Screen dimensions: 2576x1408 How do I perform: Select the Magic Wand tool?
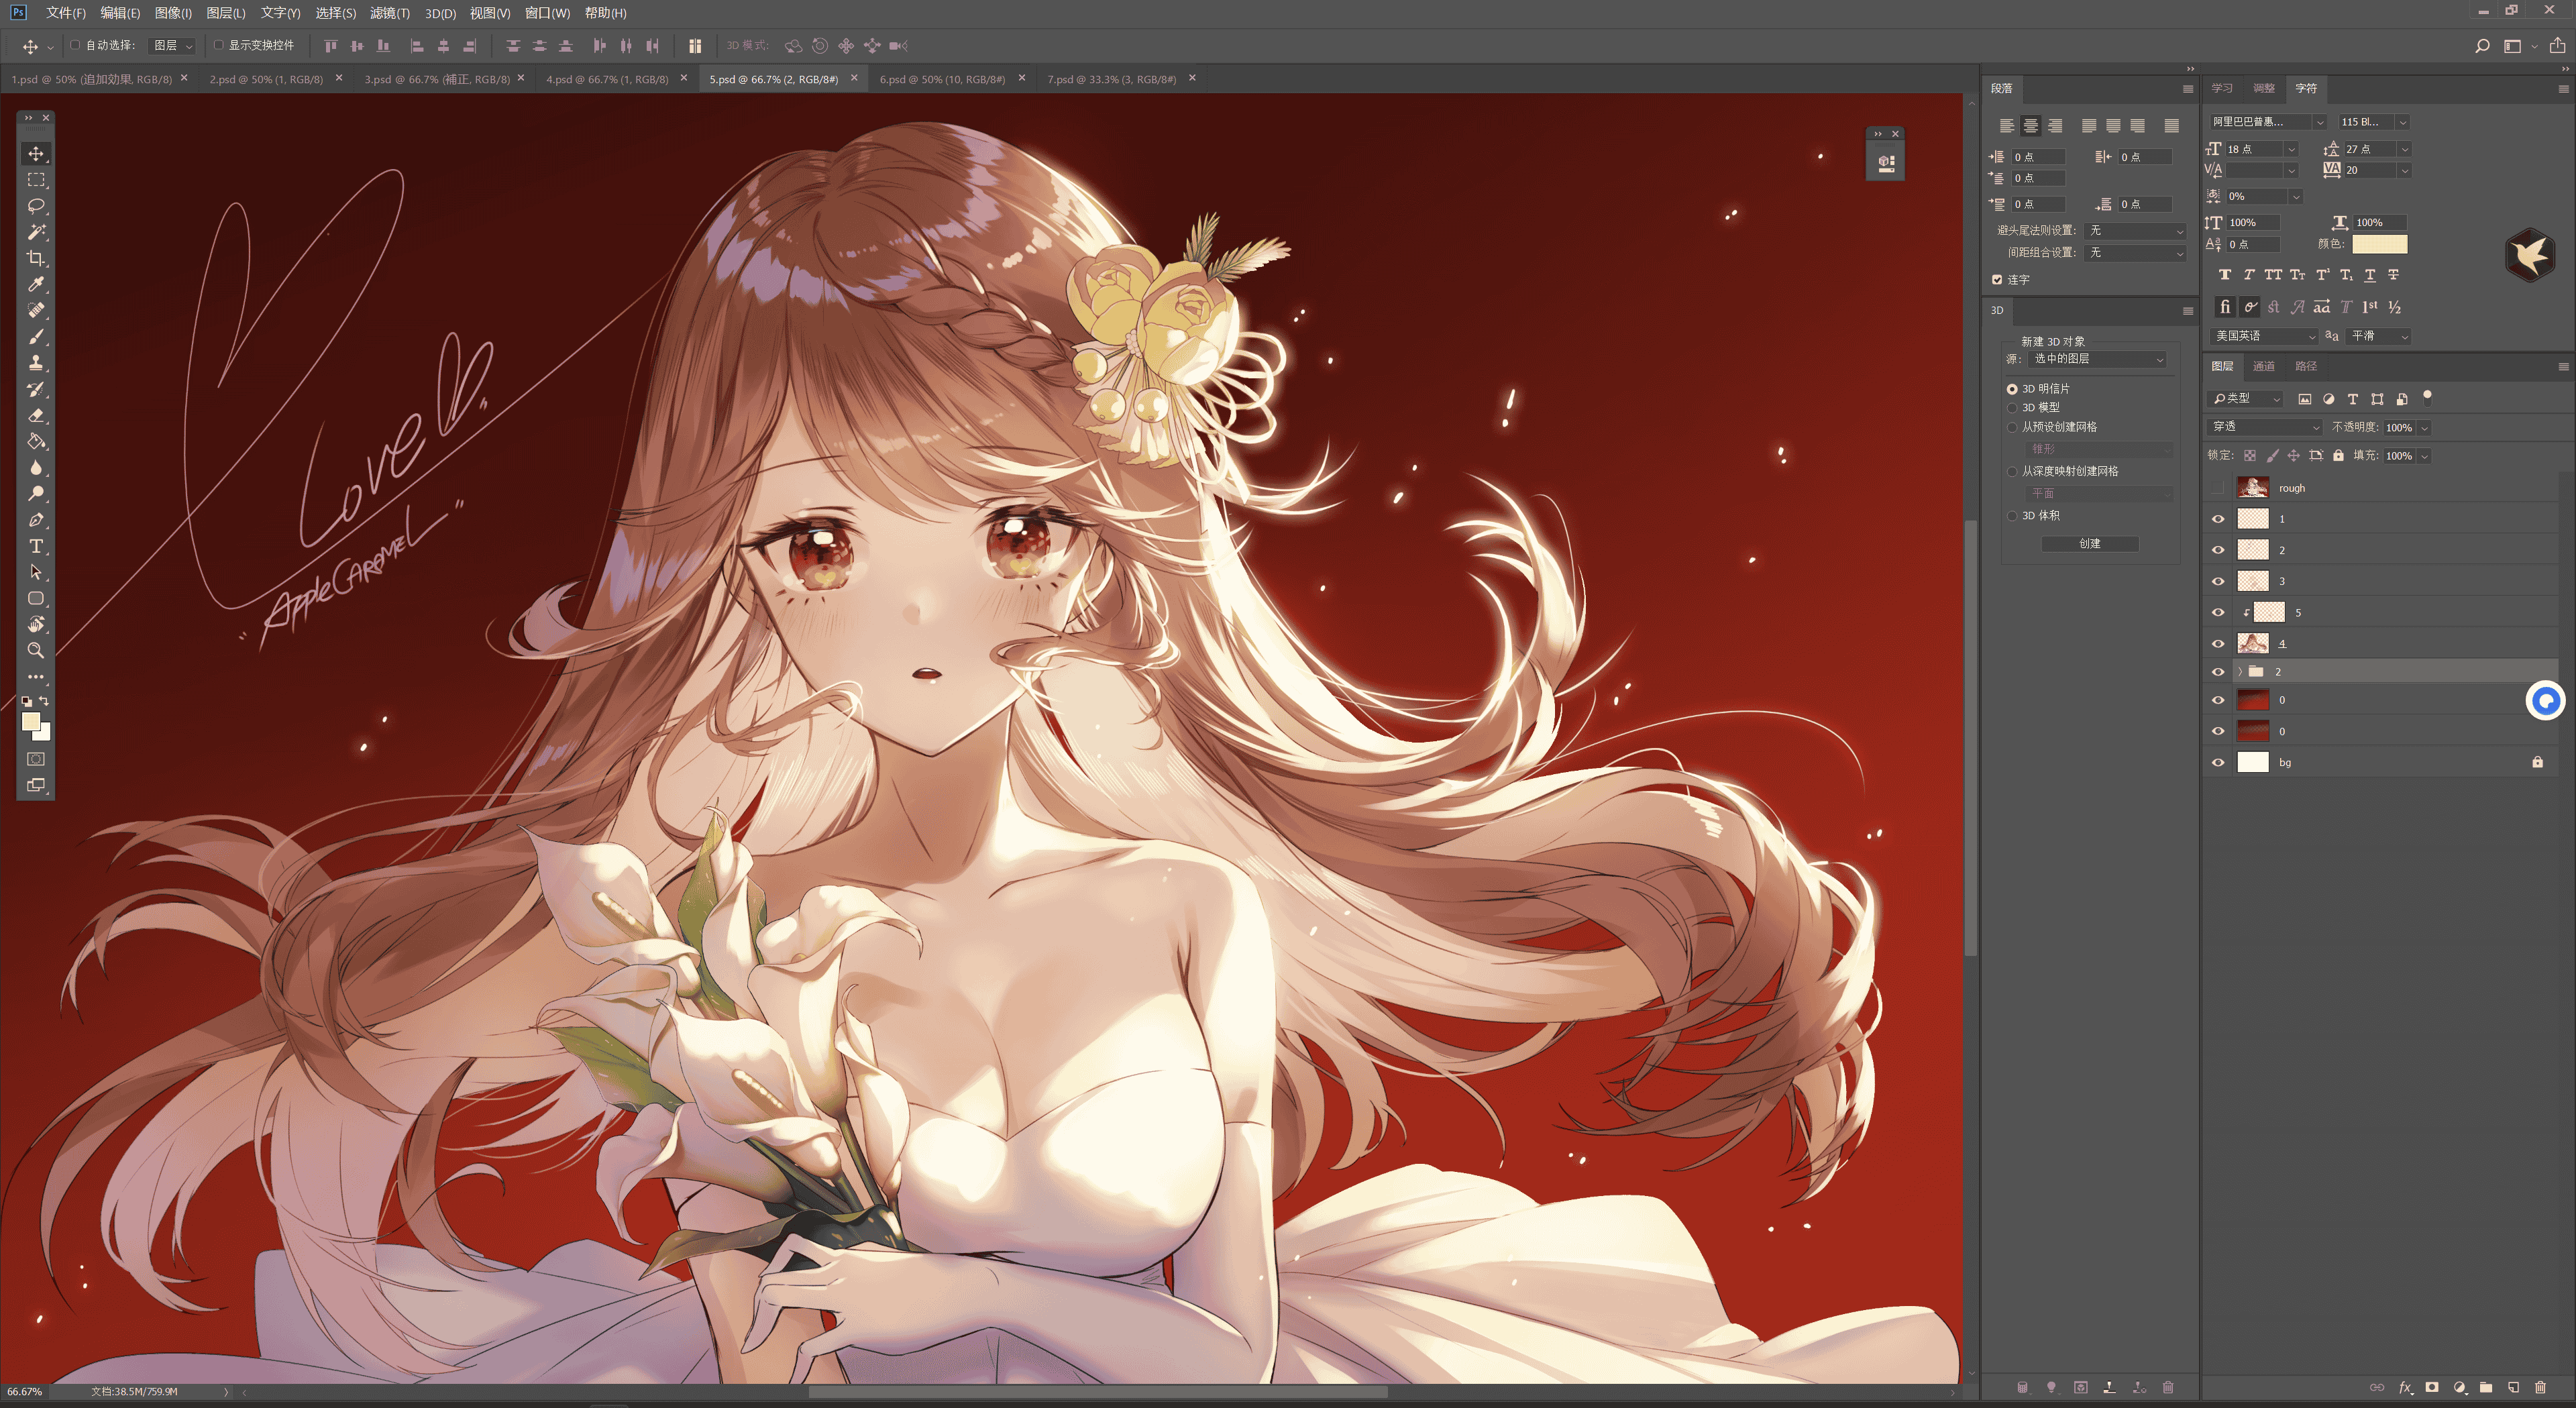(x=36, y=232)
